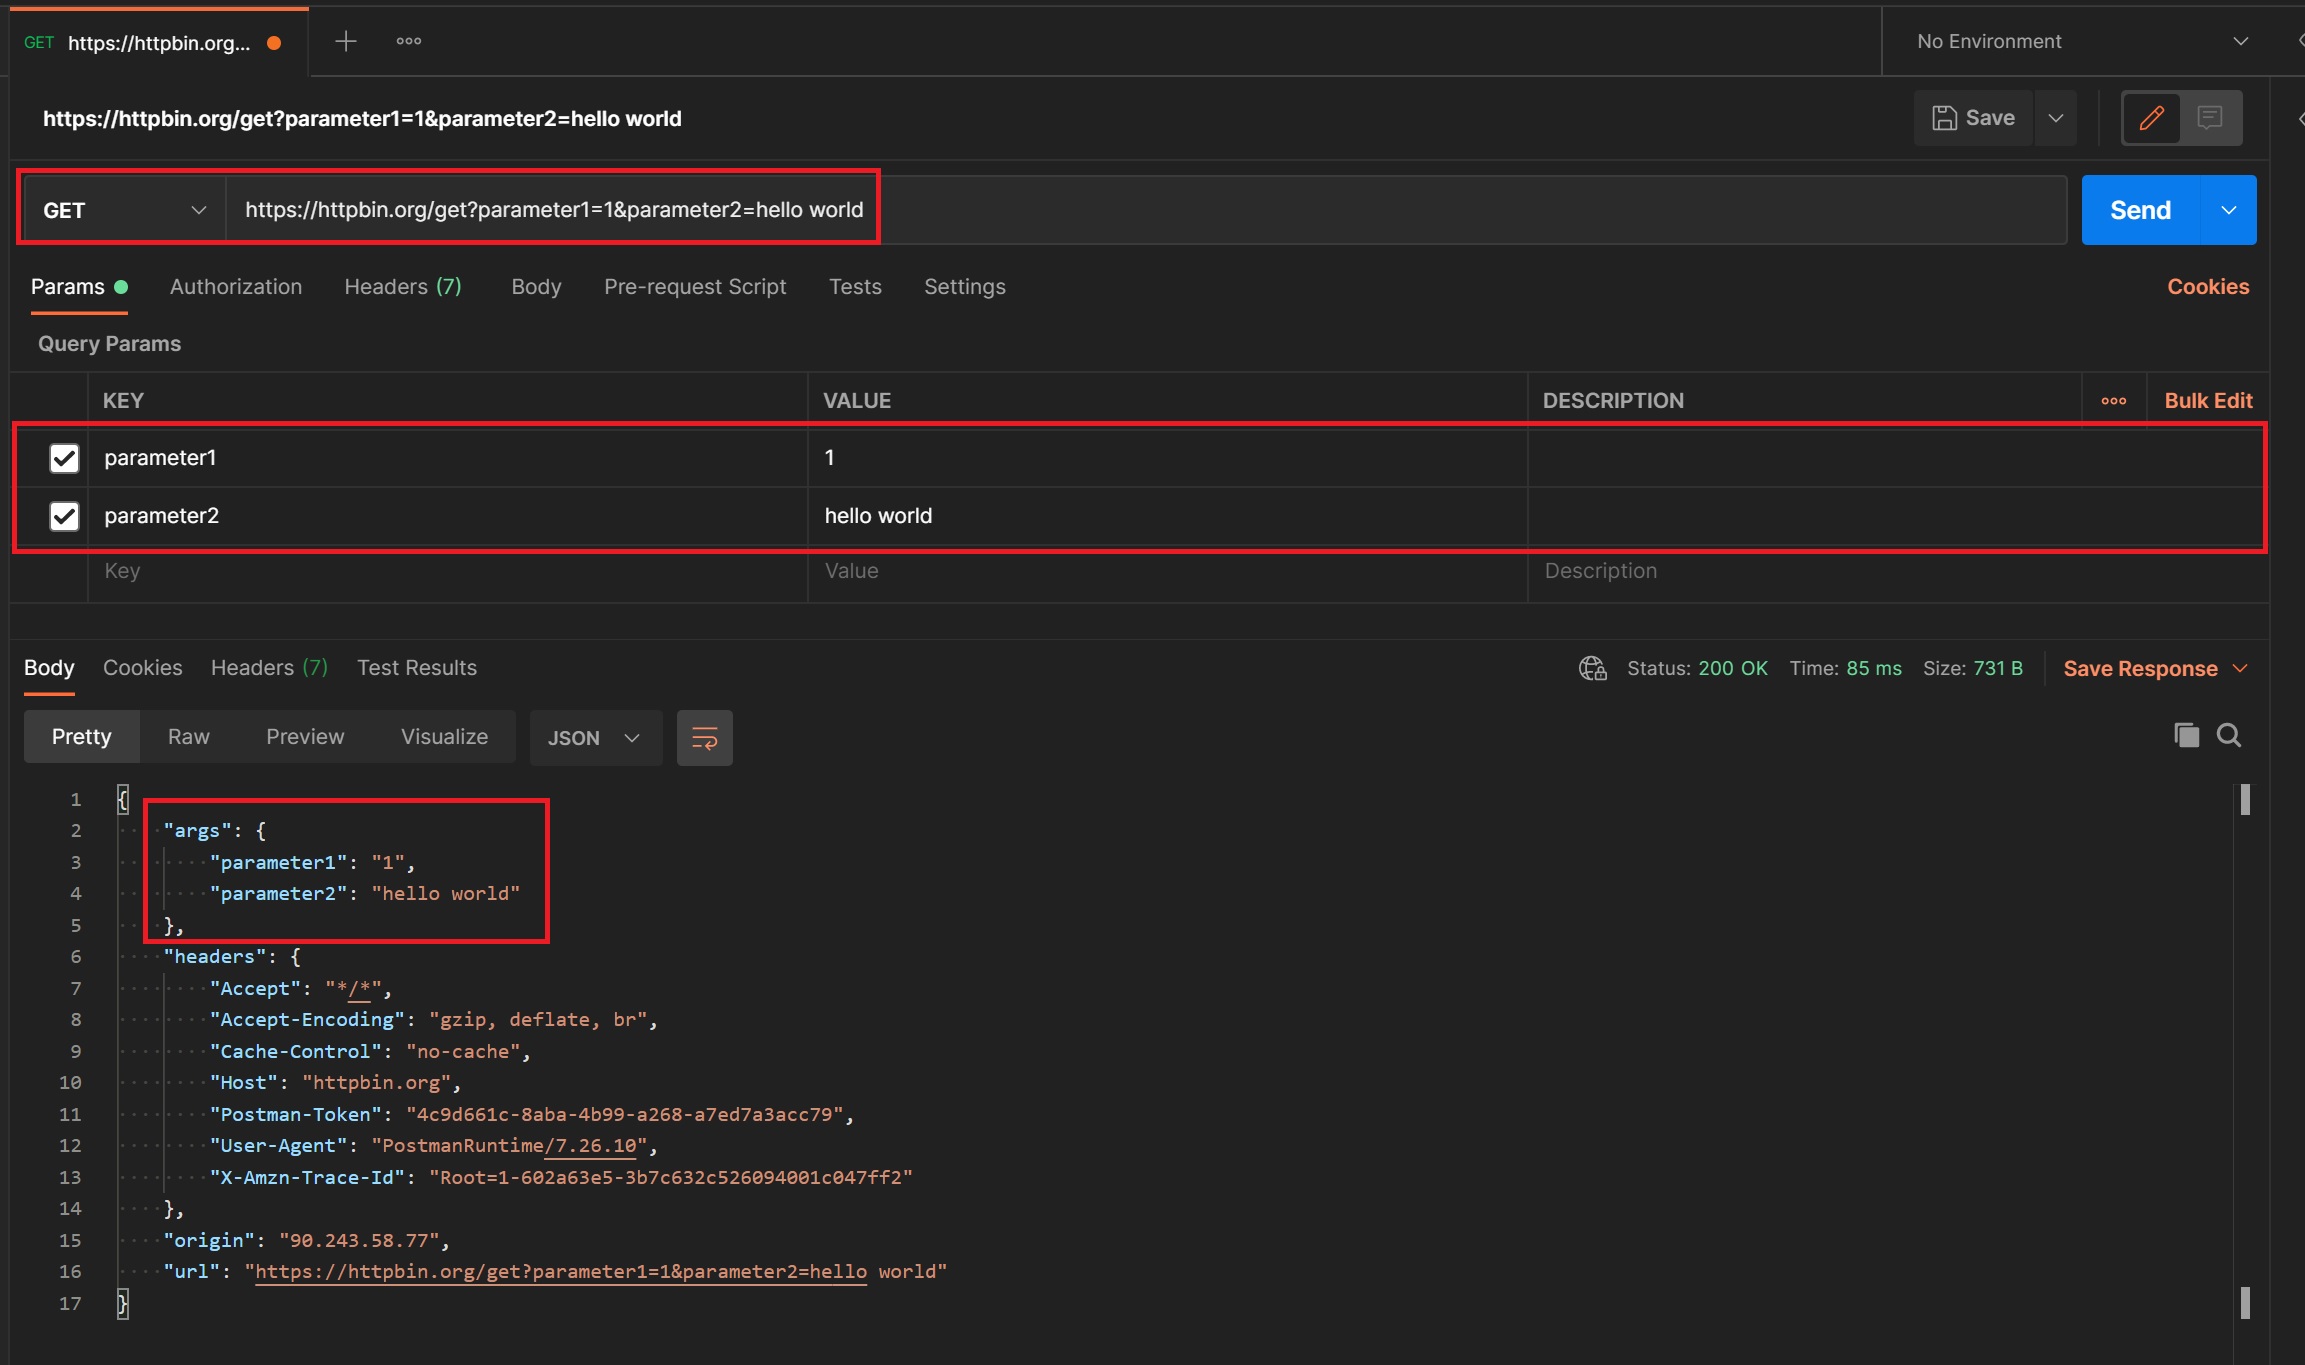This screenshot has width=2305, height=1365.
Task: Switch to the Authorization tab
Action: [x=235, y=287]
